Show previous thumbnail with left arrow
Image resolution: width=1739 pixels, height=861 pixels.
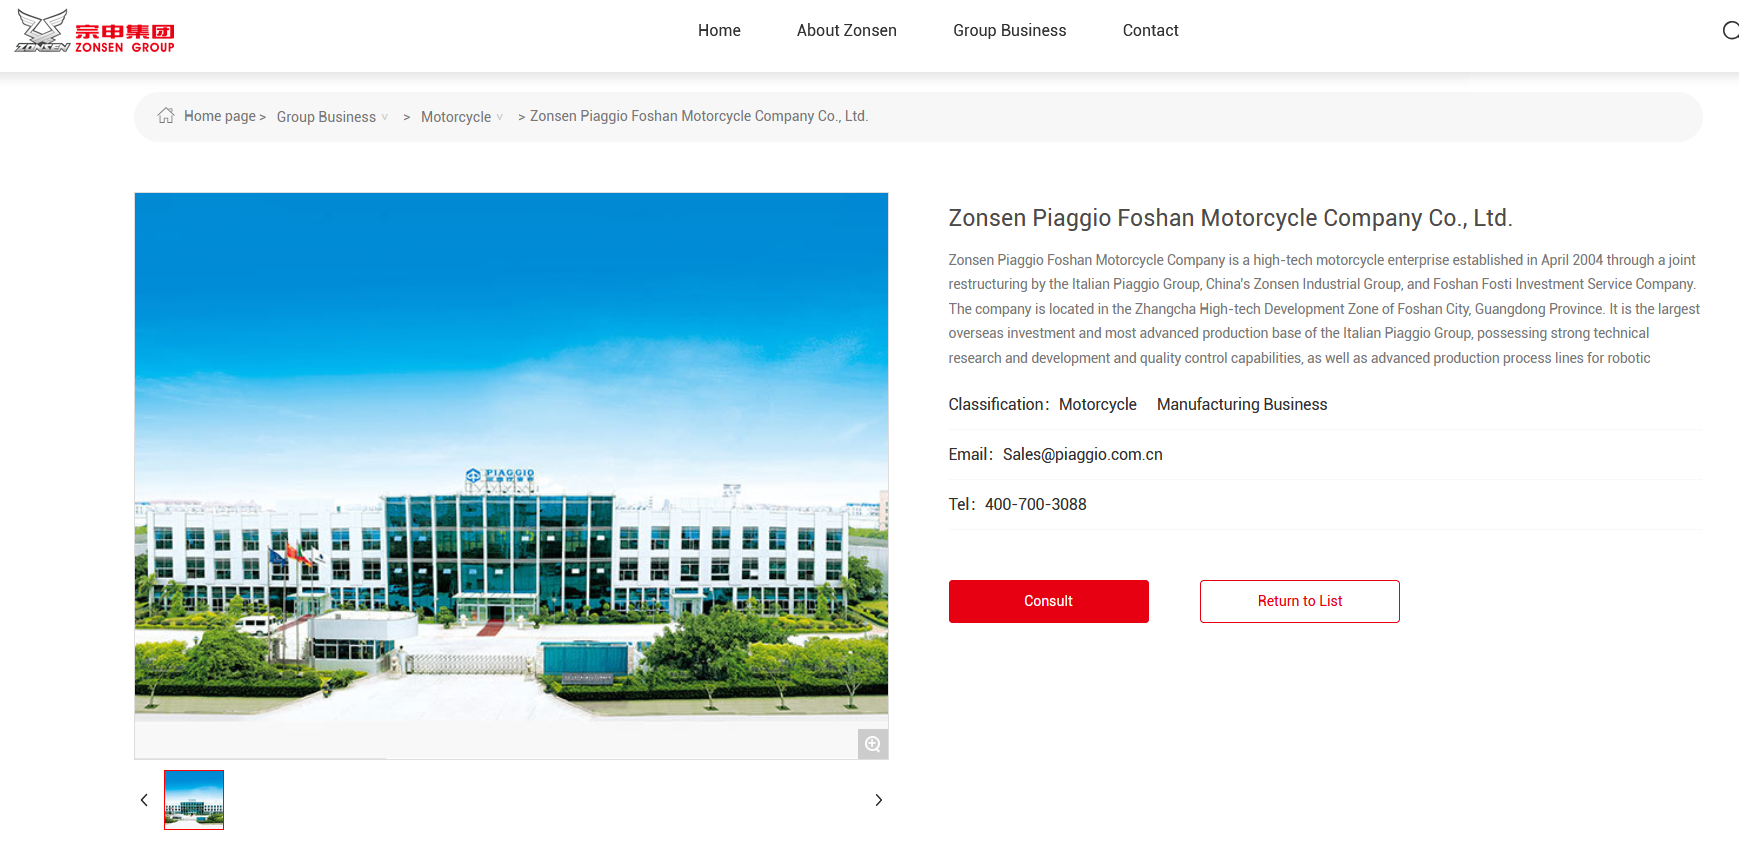point(144,800)
